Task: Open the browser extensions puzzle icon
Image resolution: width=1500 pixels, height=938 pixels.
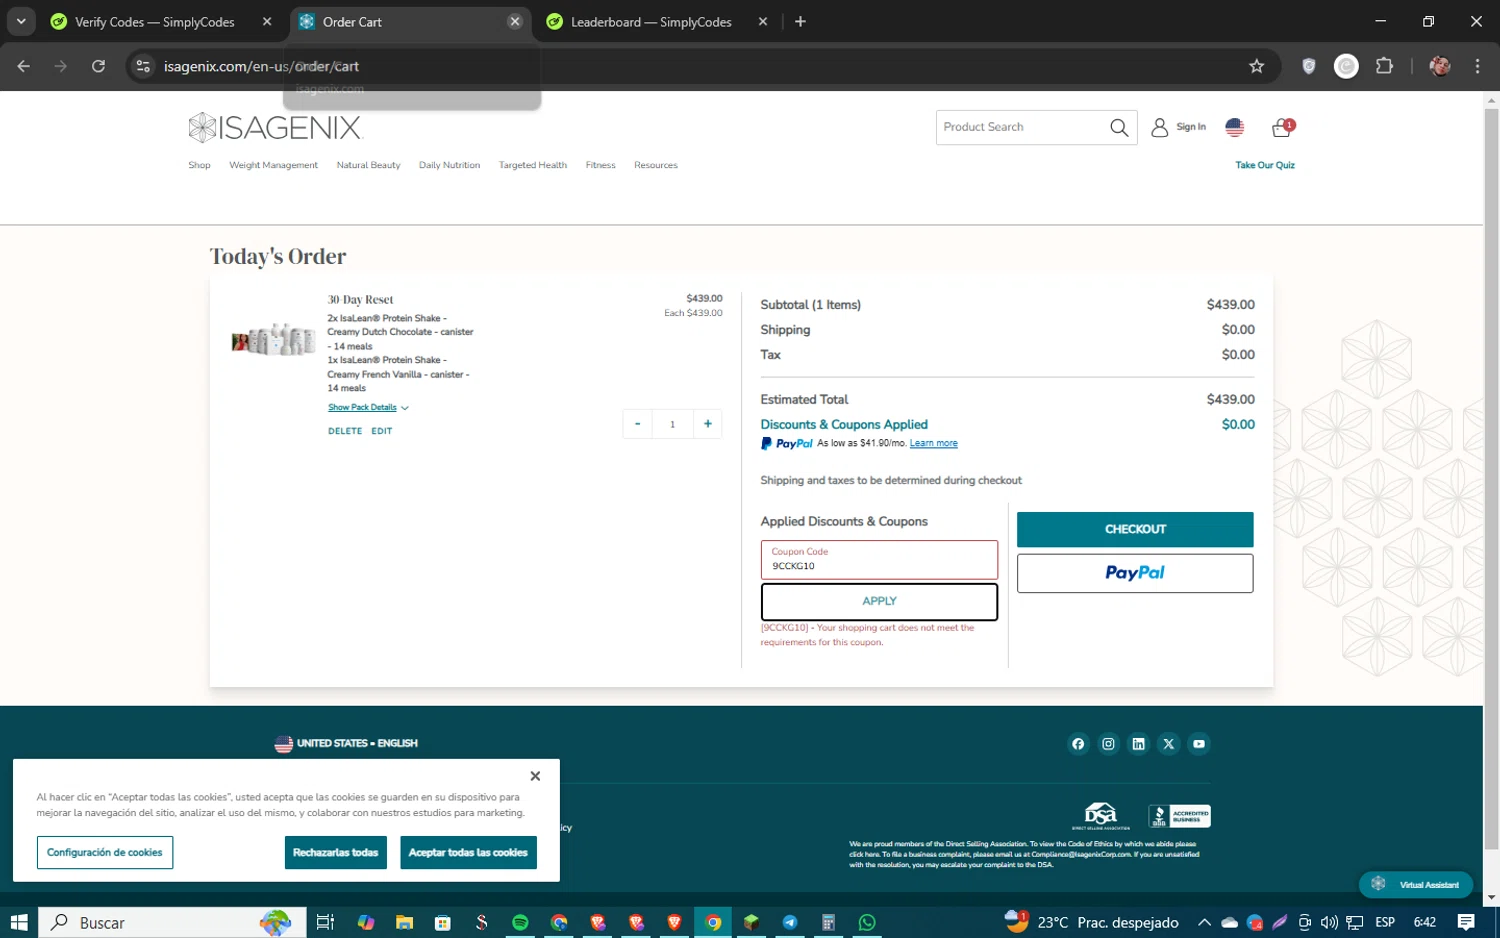Action: pos(1385,66)
